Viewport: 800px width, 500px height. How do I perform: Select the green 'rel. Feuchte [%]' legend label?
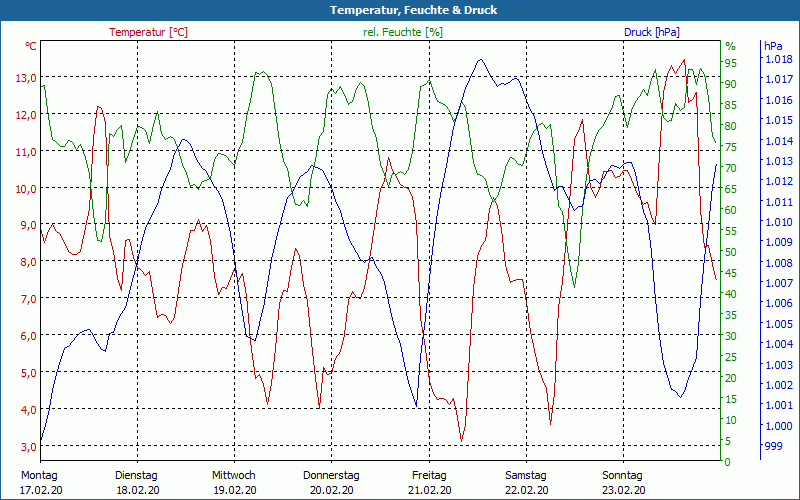(x=403, y=32)
